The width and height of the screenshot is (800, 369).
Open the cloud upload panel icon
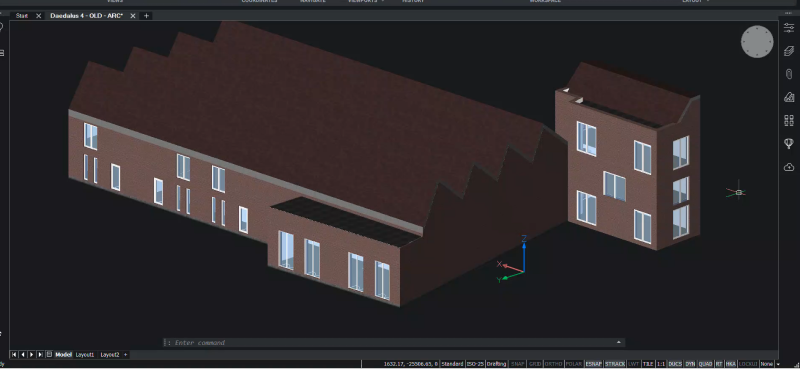click(x=789, y=167)
